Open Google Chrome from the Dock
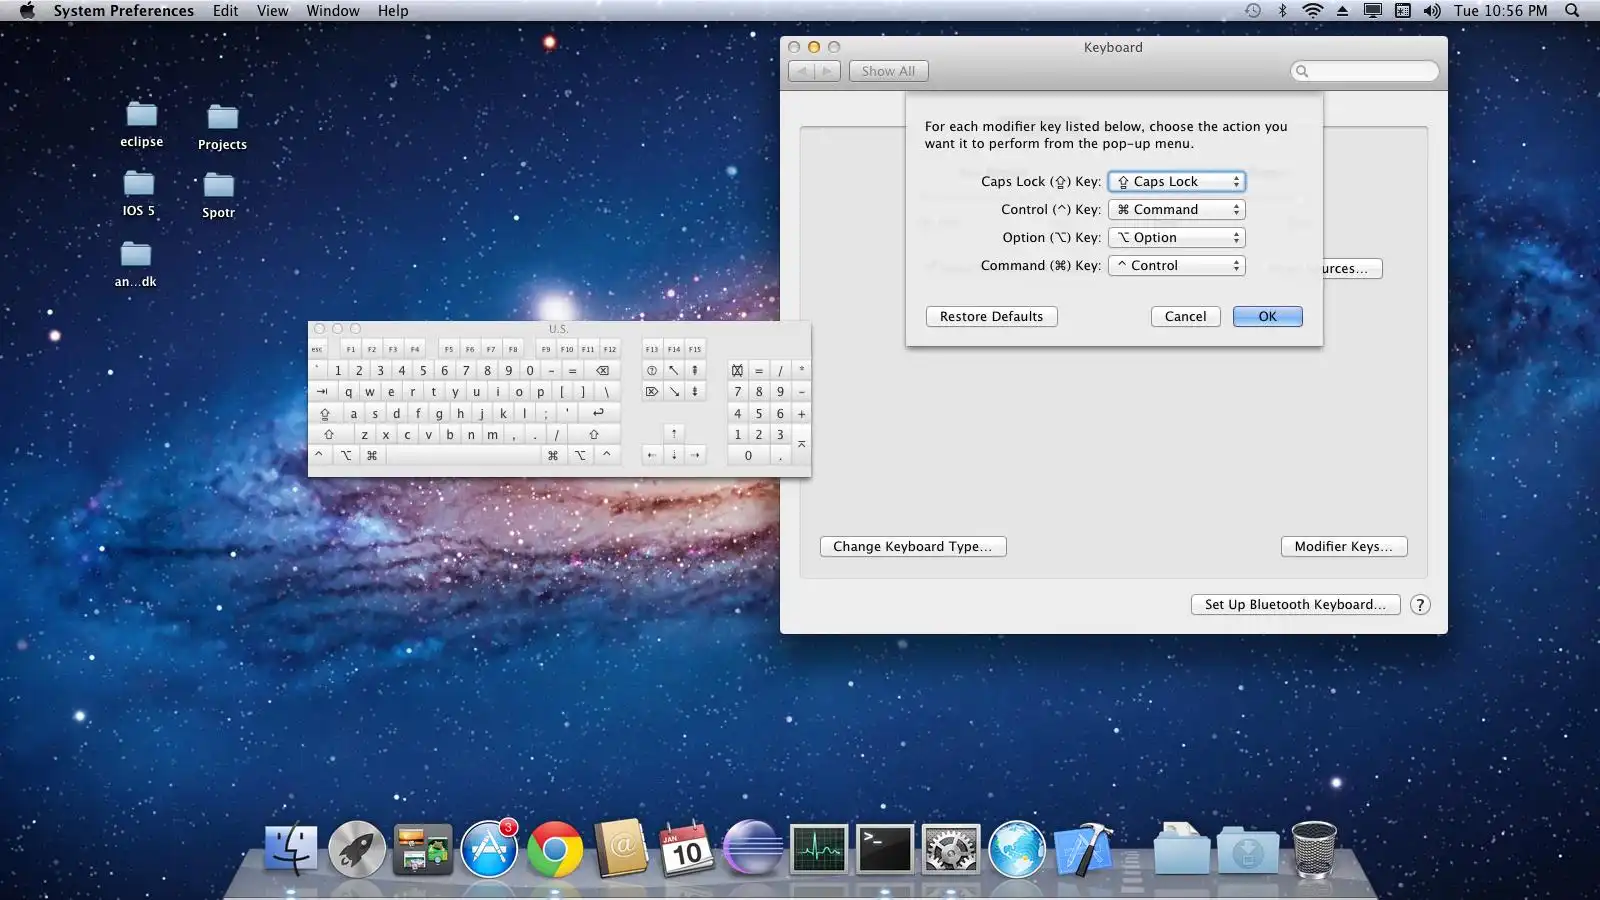 pos(557,850)
